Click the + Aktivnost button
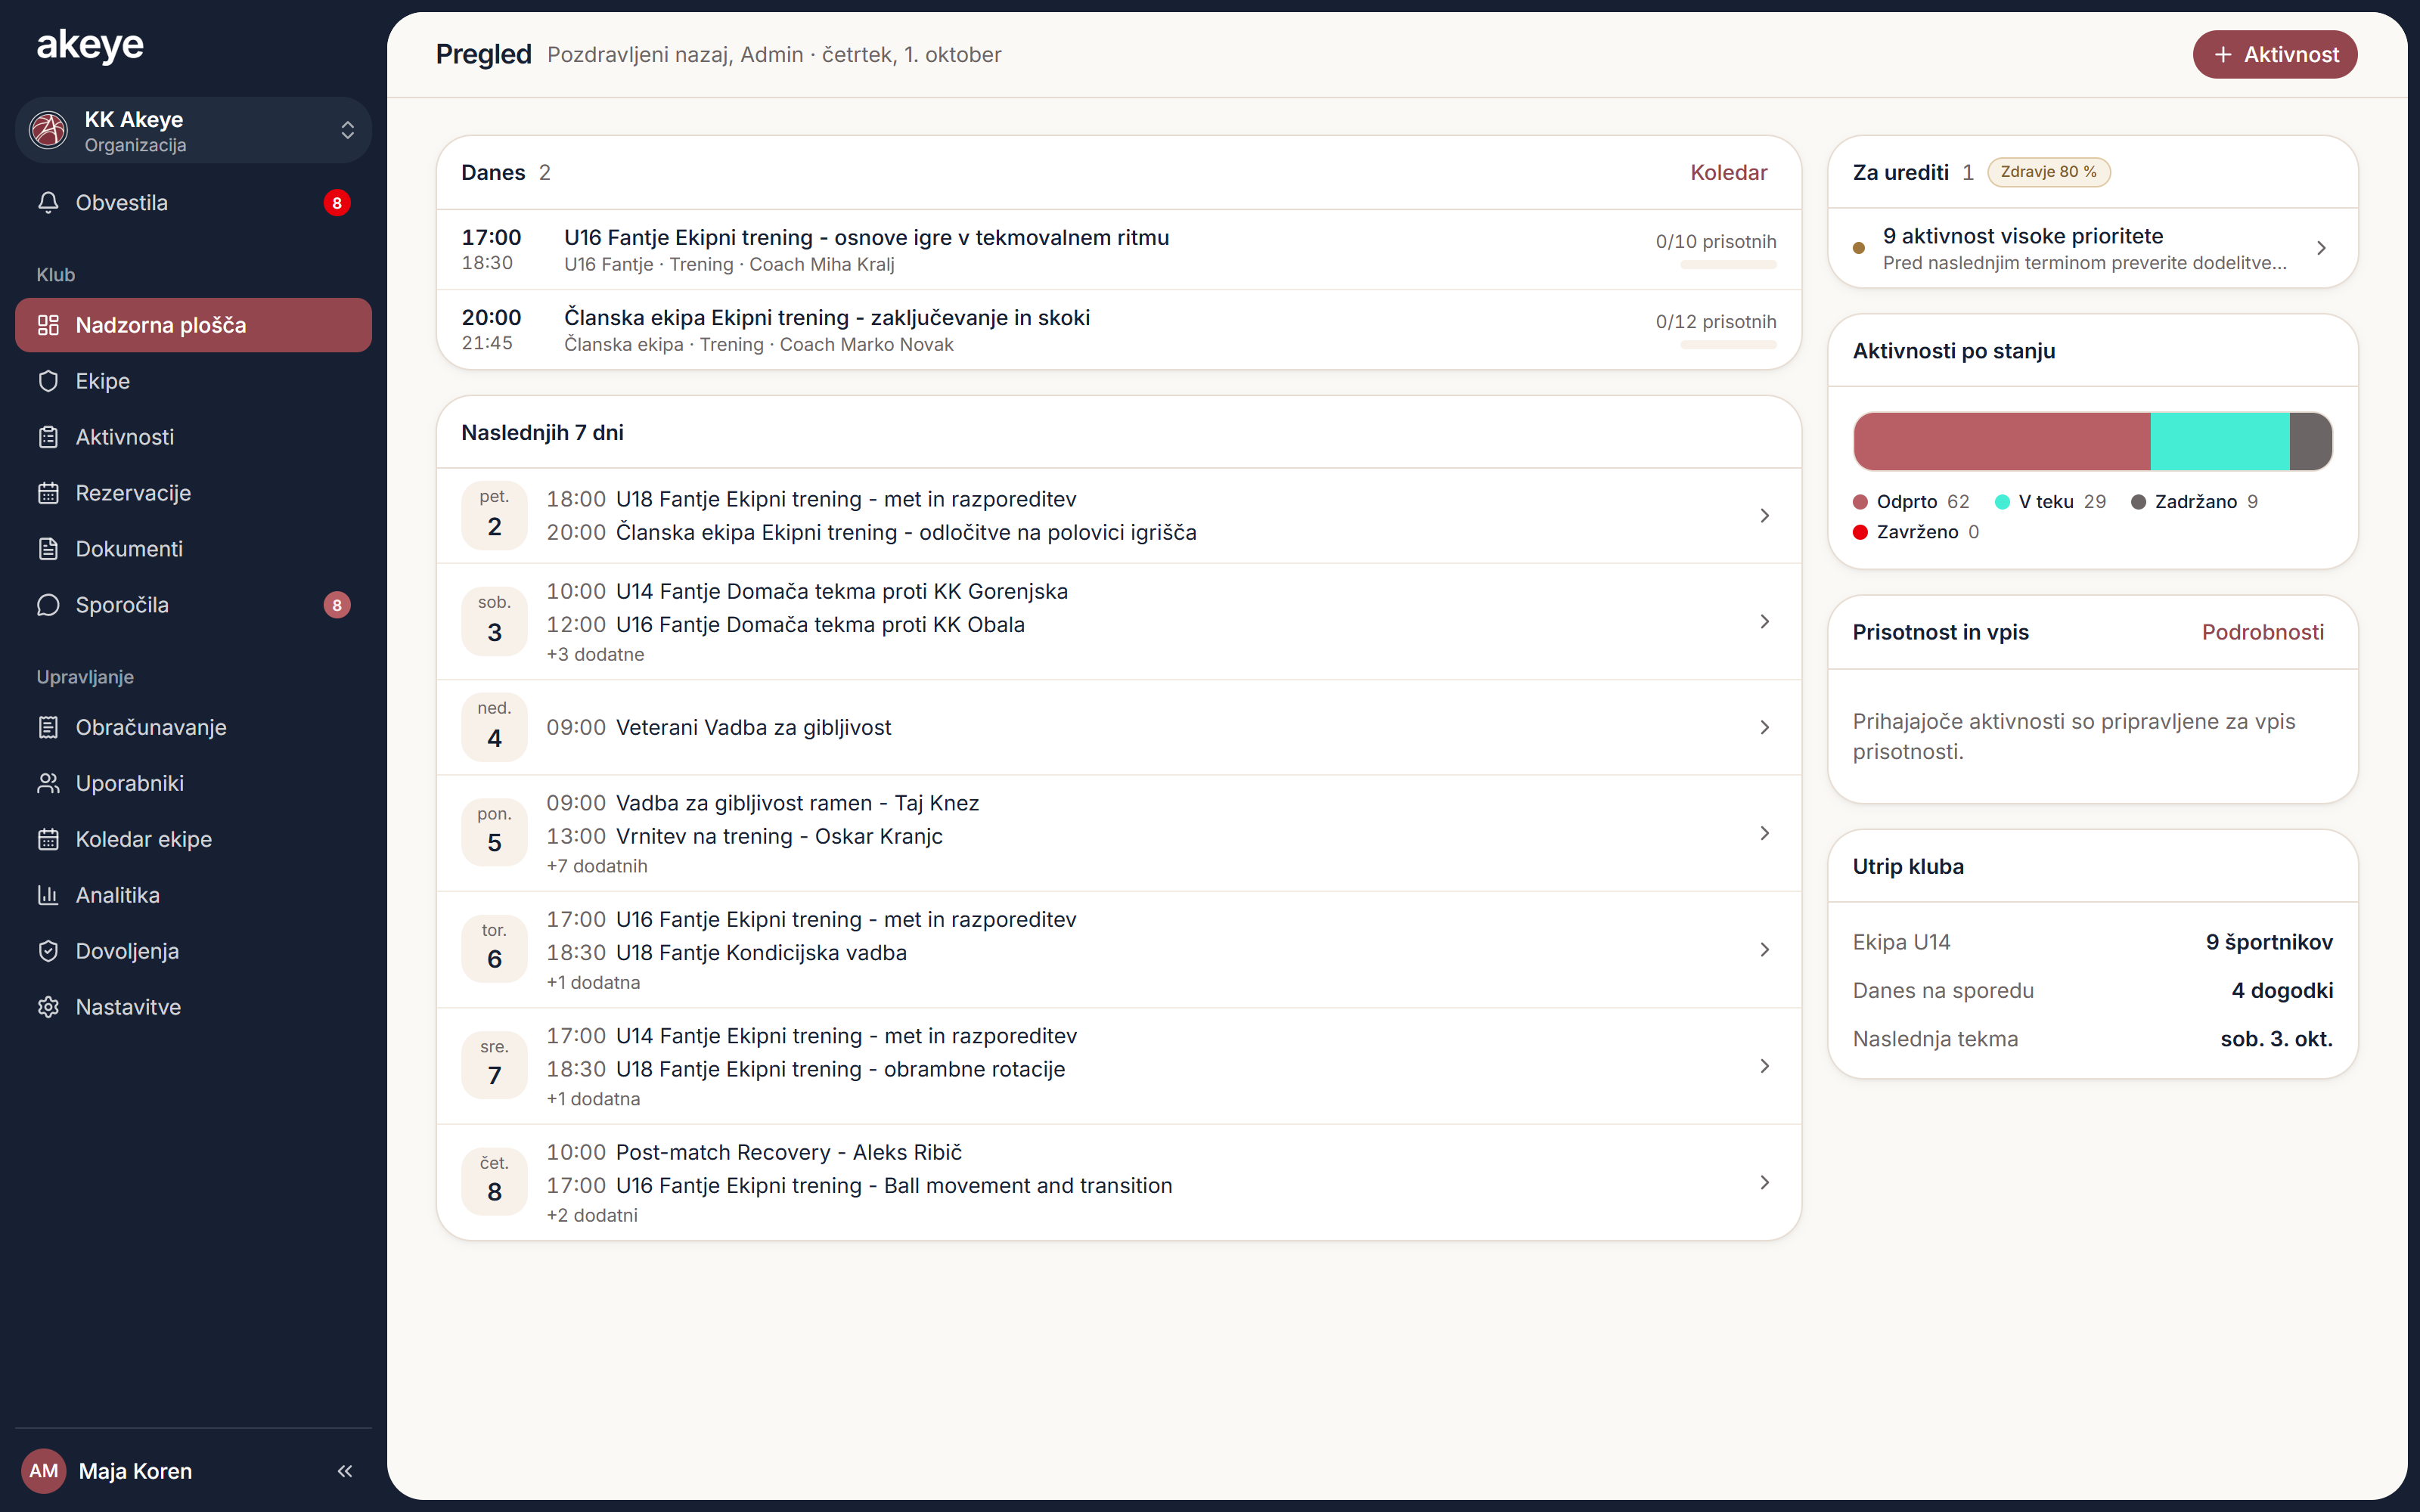2420x1512 pixels. pyautogui.click(x=2275, y=54)
